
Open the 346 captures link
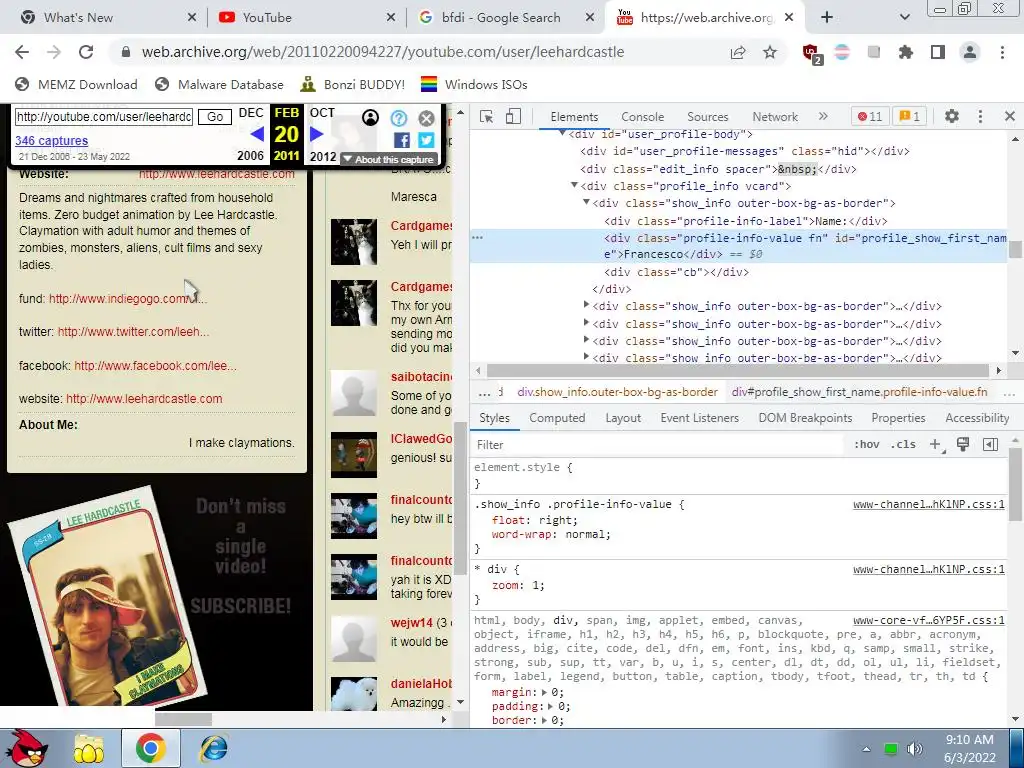pos(52,140)
